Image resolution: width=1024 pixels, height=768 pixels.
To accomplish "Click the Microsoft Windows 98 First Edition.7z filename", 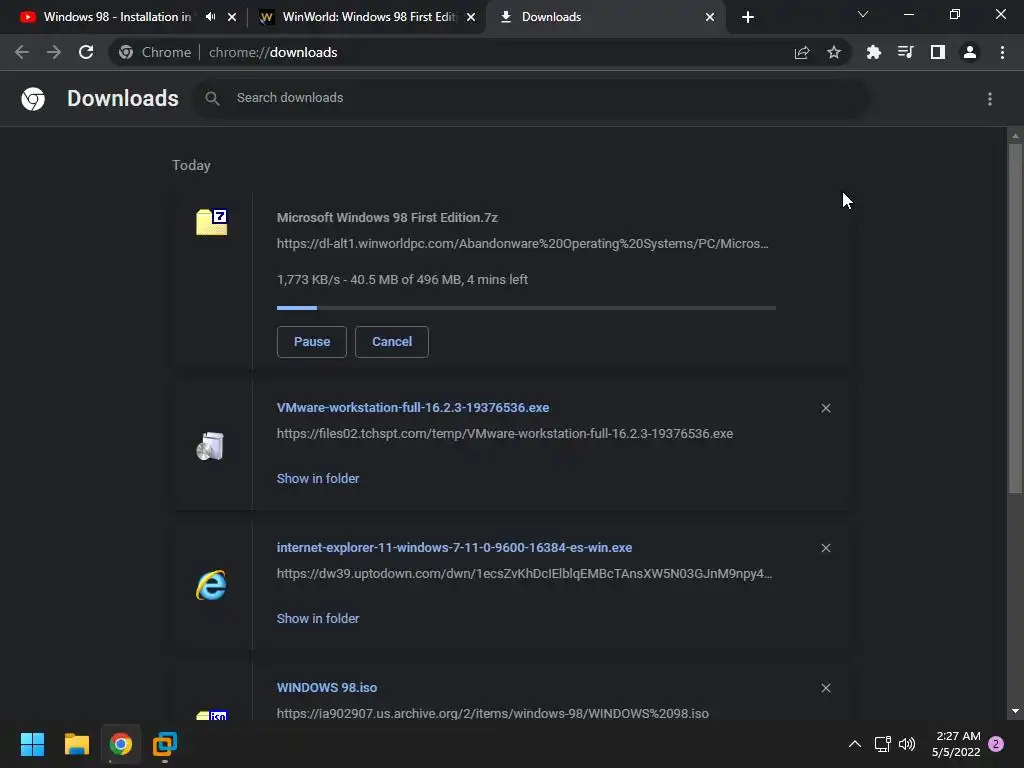I will click(387, 217).
